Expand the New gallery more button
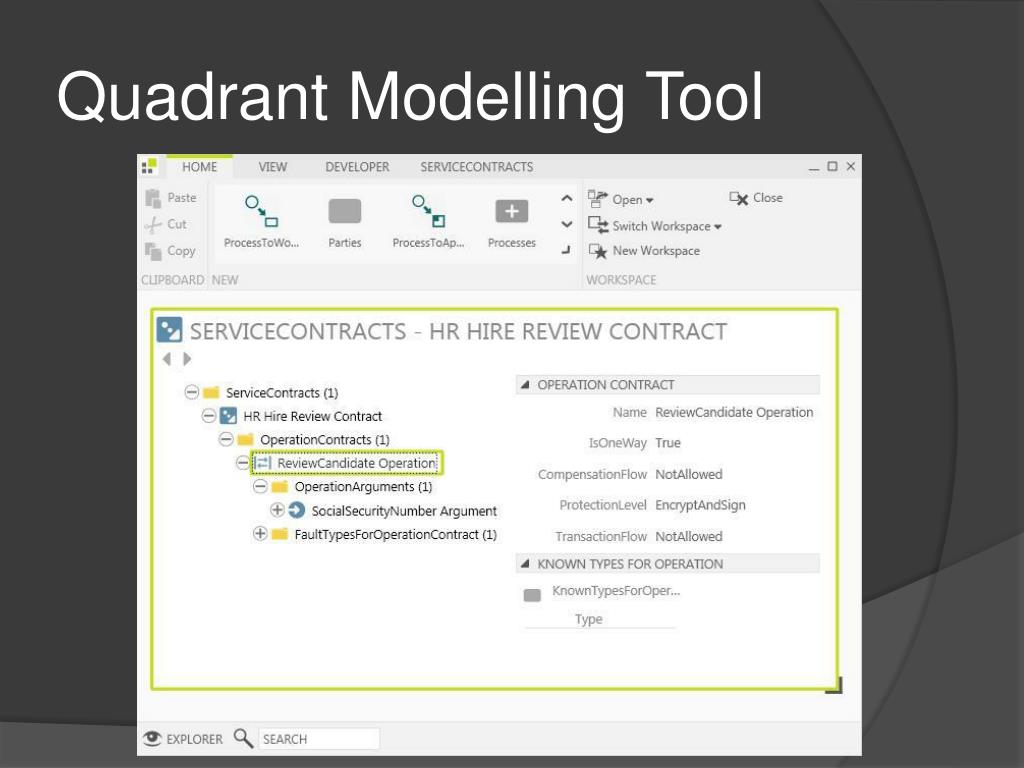Image resolution: width=1024 pixels, height=768 pixels. click(x=566, y=249)
